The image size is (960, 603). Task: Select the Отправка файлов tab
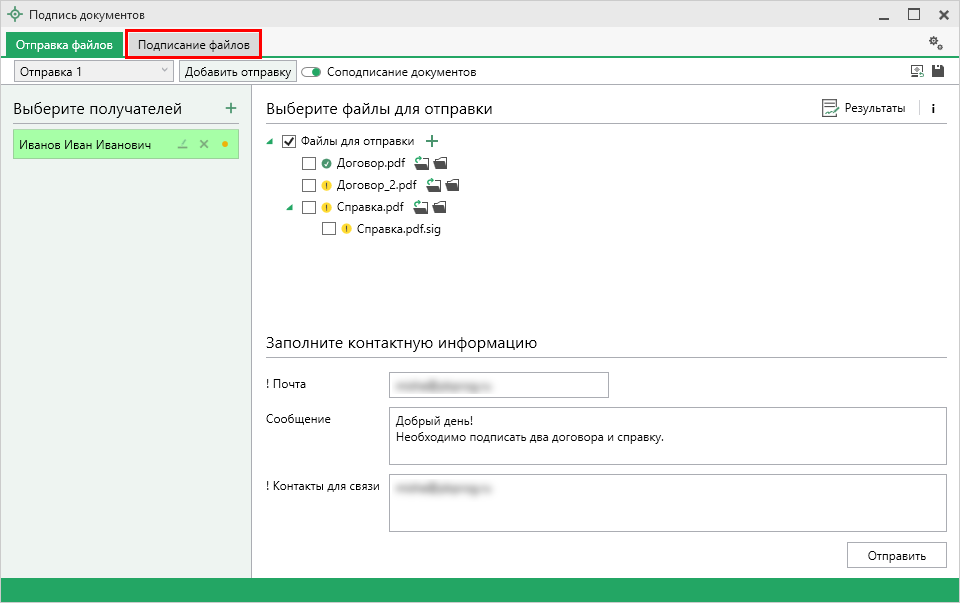click(64, 45)
